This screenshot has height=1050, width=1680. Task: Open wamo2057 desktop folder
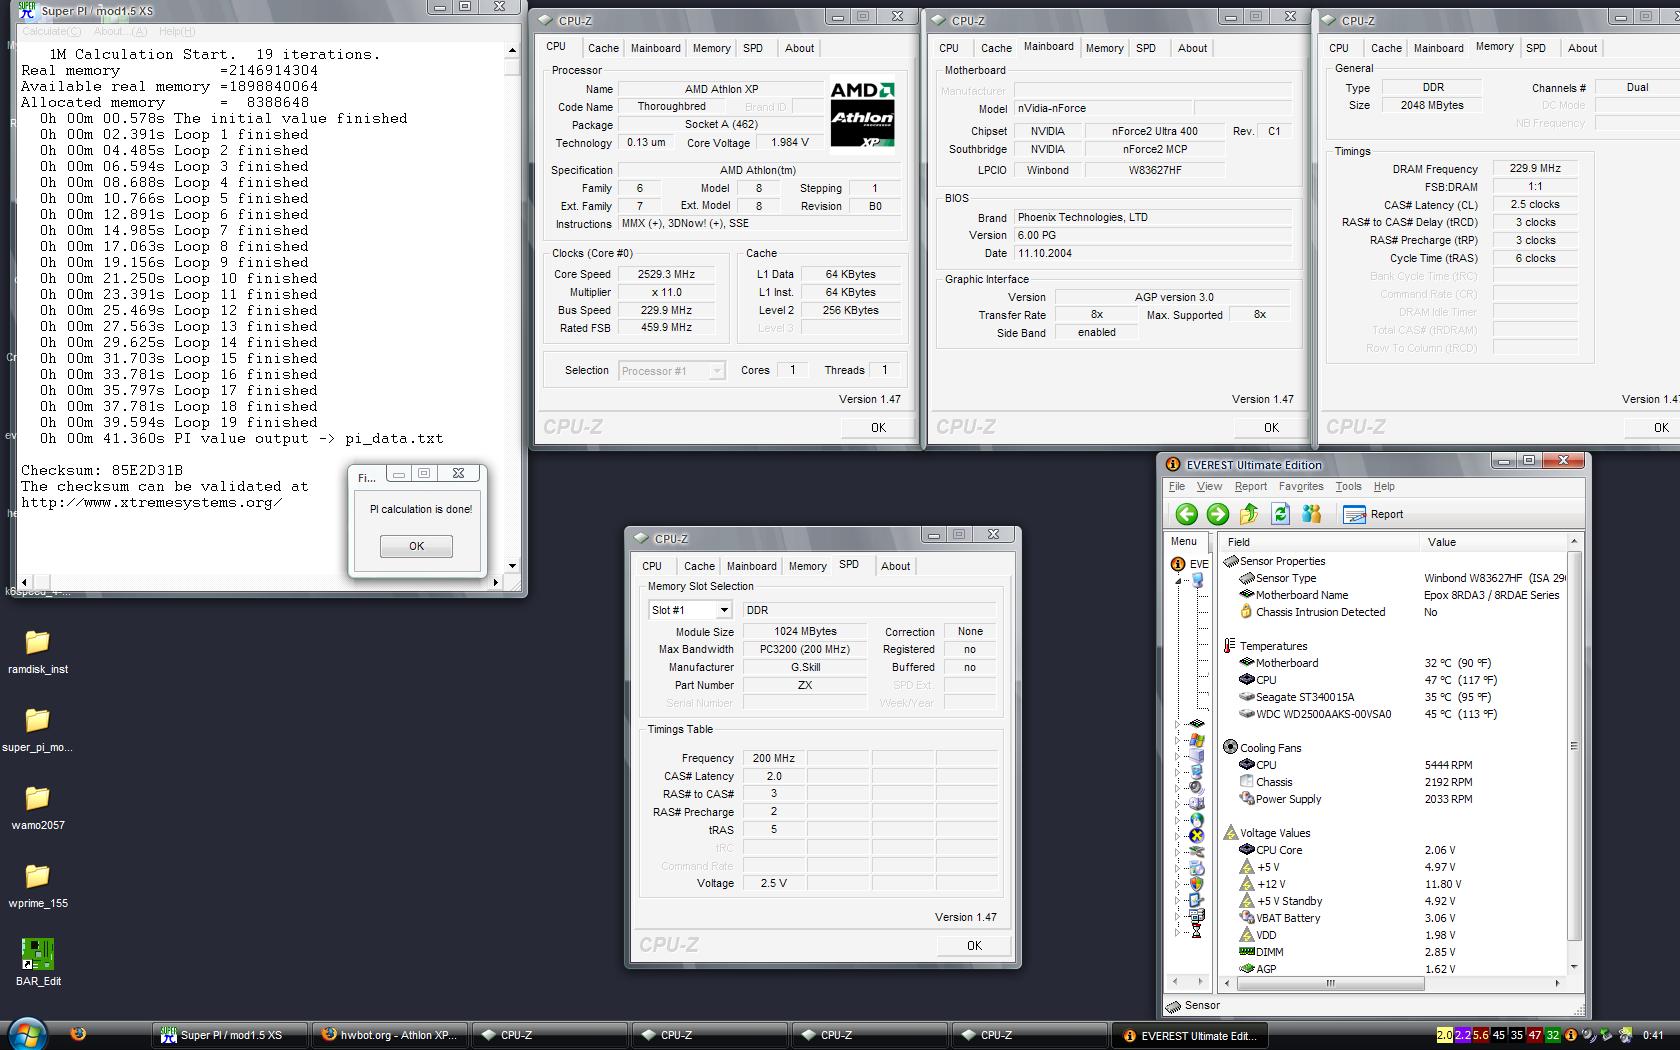click(37, 808)
